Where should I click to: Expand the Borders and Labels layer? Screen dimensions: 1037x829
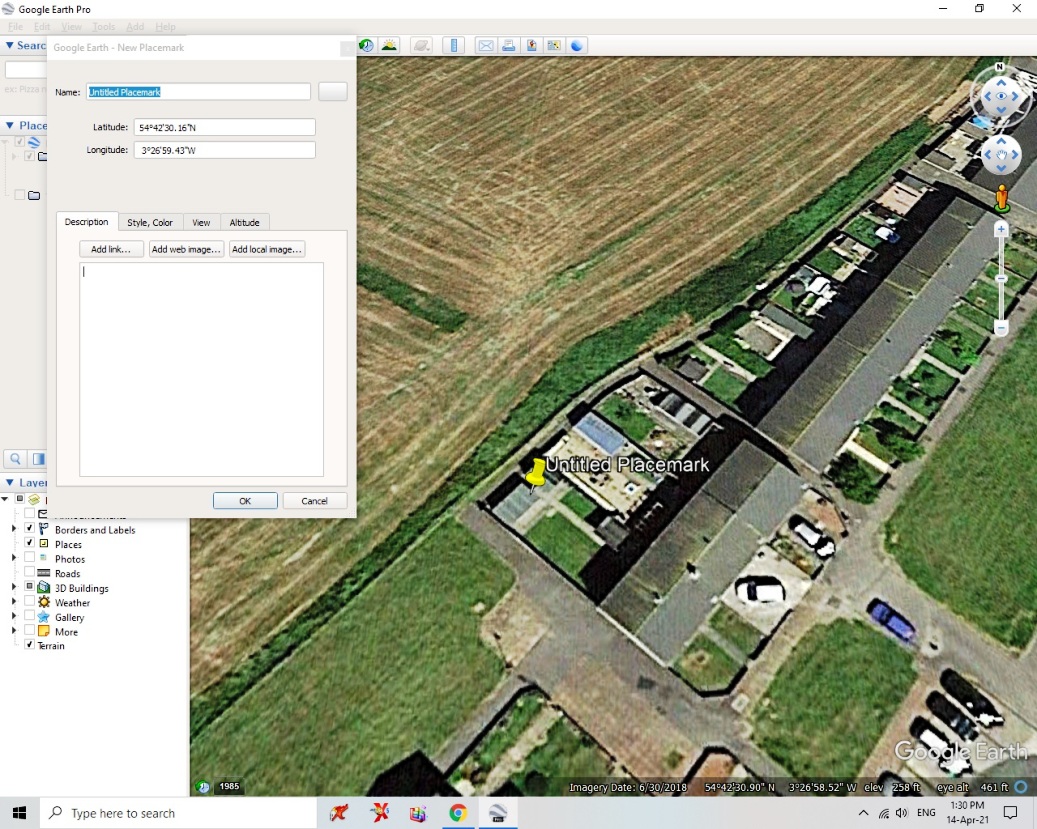click(14, 529)
